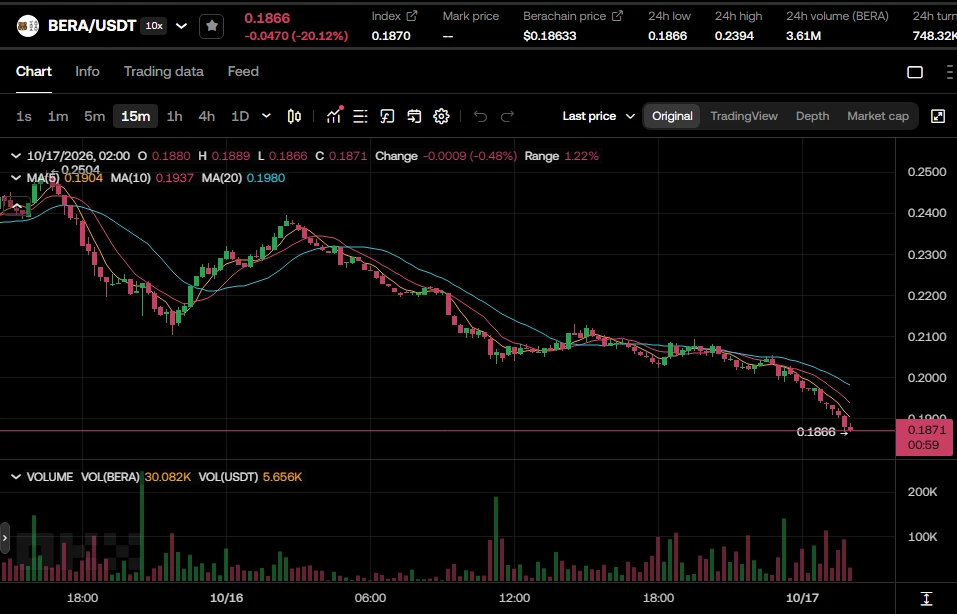The width and height of the screenshot is (957, 614).
Task: Click the MA(20) legend value 0.1980
Action: coord(265,178)
